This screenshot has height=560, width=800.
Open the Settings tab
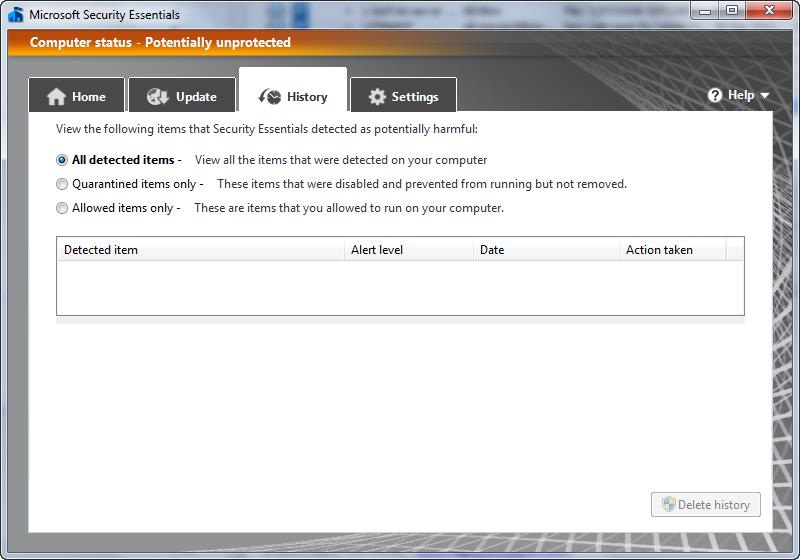pos(404,95)
